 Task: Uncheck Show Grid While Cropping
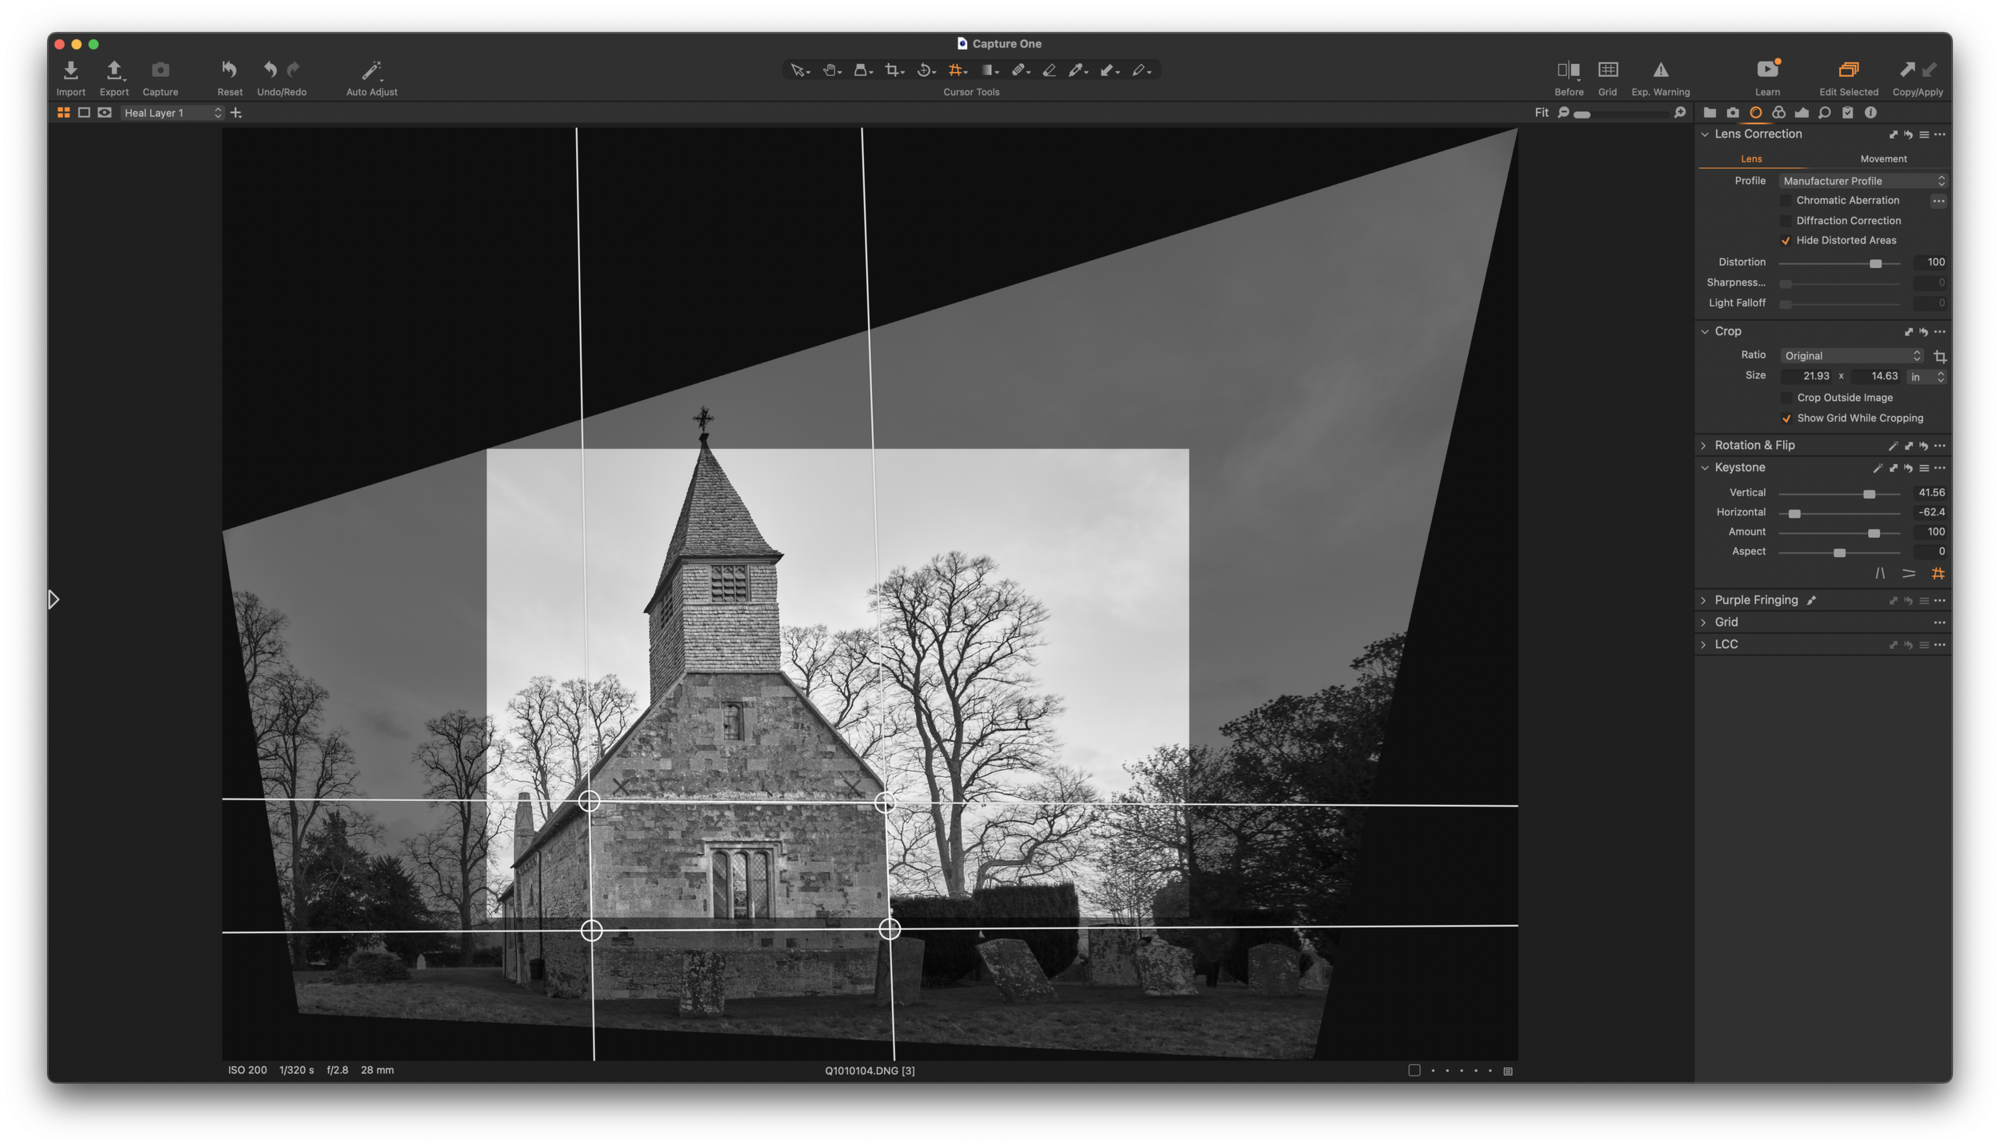[x=1786, y=419]
